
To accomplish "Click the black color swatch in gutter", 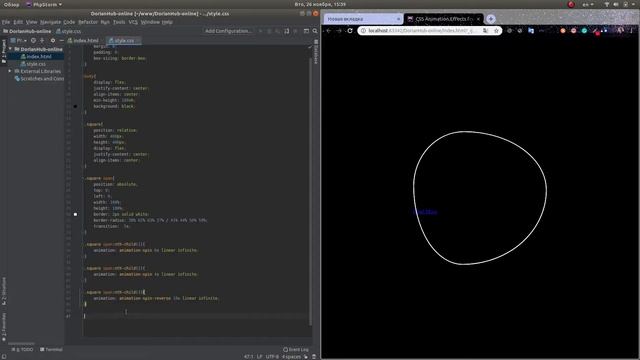I will 75,106.
